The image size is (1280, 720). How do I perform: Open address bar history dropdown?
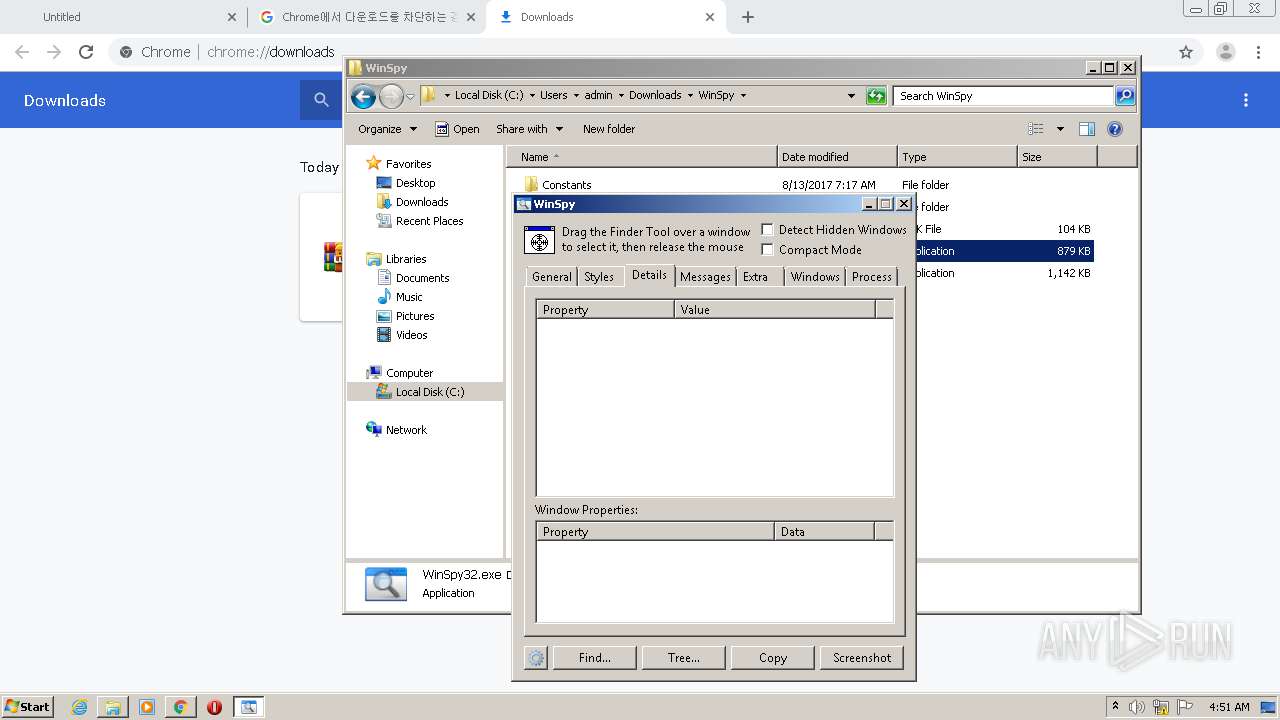[851, 96]
